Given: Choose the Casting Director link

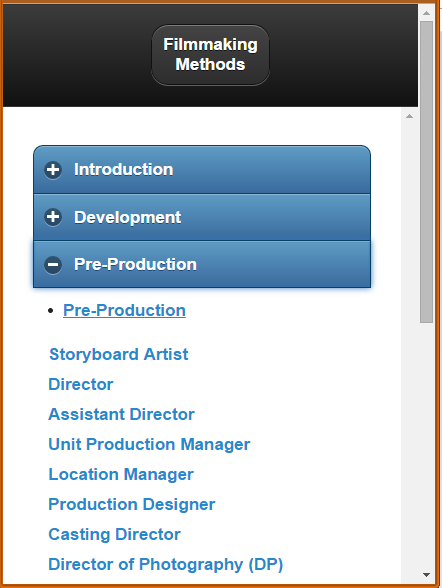Looking at the screenshot, I should click(114, 534).
